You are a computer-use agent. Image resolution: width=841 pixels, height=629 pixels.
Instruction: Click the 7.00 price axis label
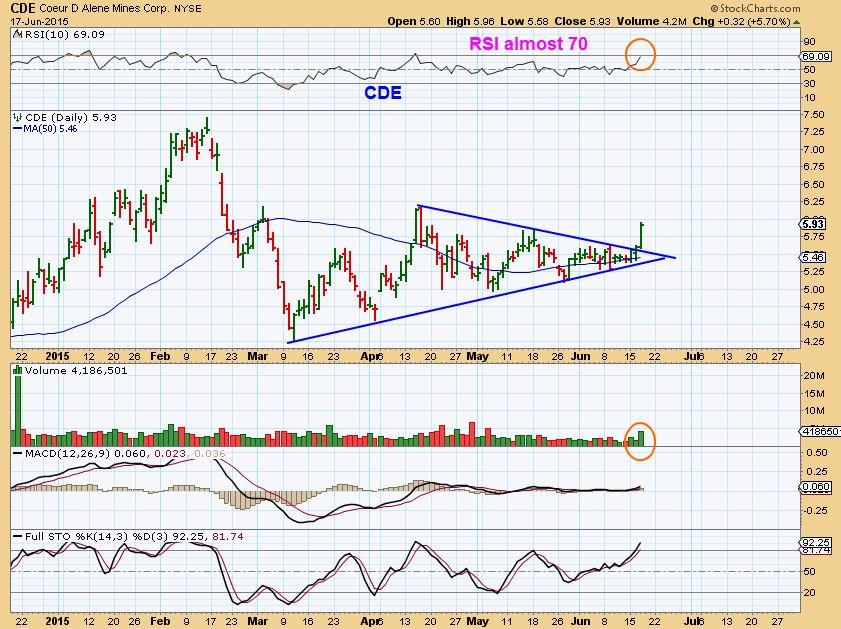[x=814, y=150]
